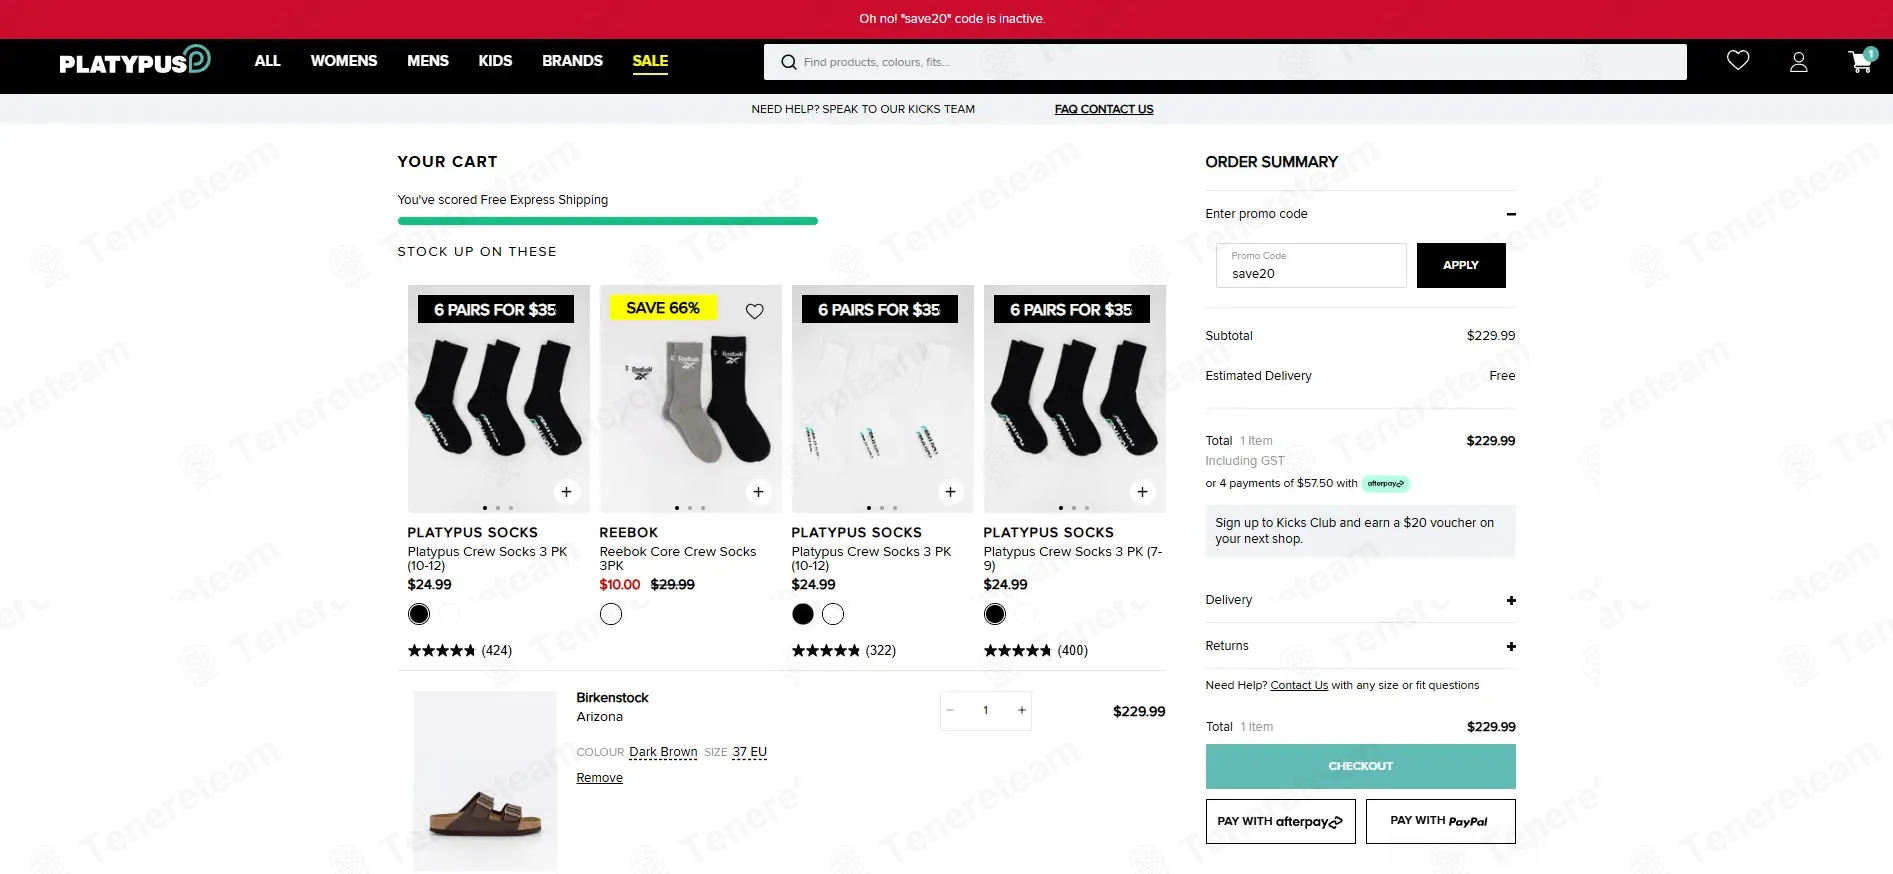
Task: Open the MENS menu
Action: pyautogui.click(x=428, y=61)
